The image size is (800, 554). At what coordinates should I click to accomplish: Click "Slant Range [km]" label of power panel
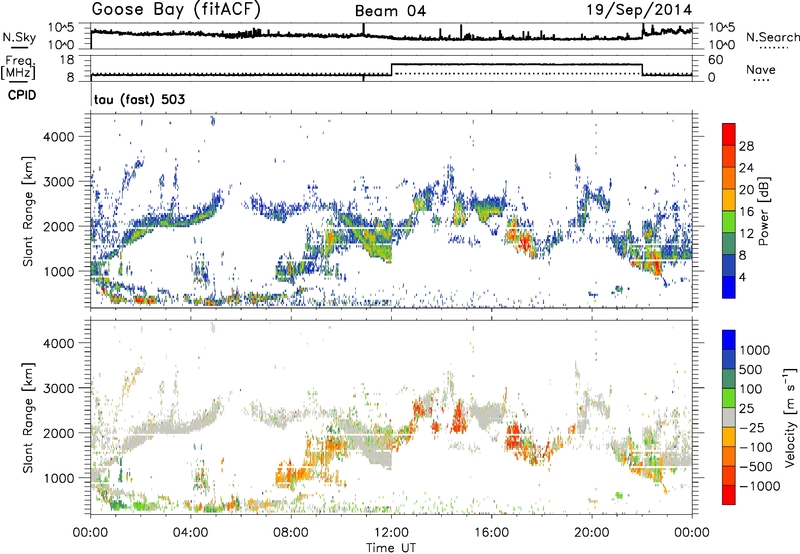[28, 211]
